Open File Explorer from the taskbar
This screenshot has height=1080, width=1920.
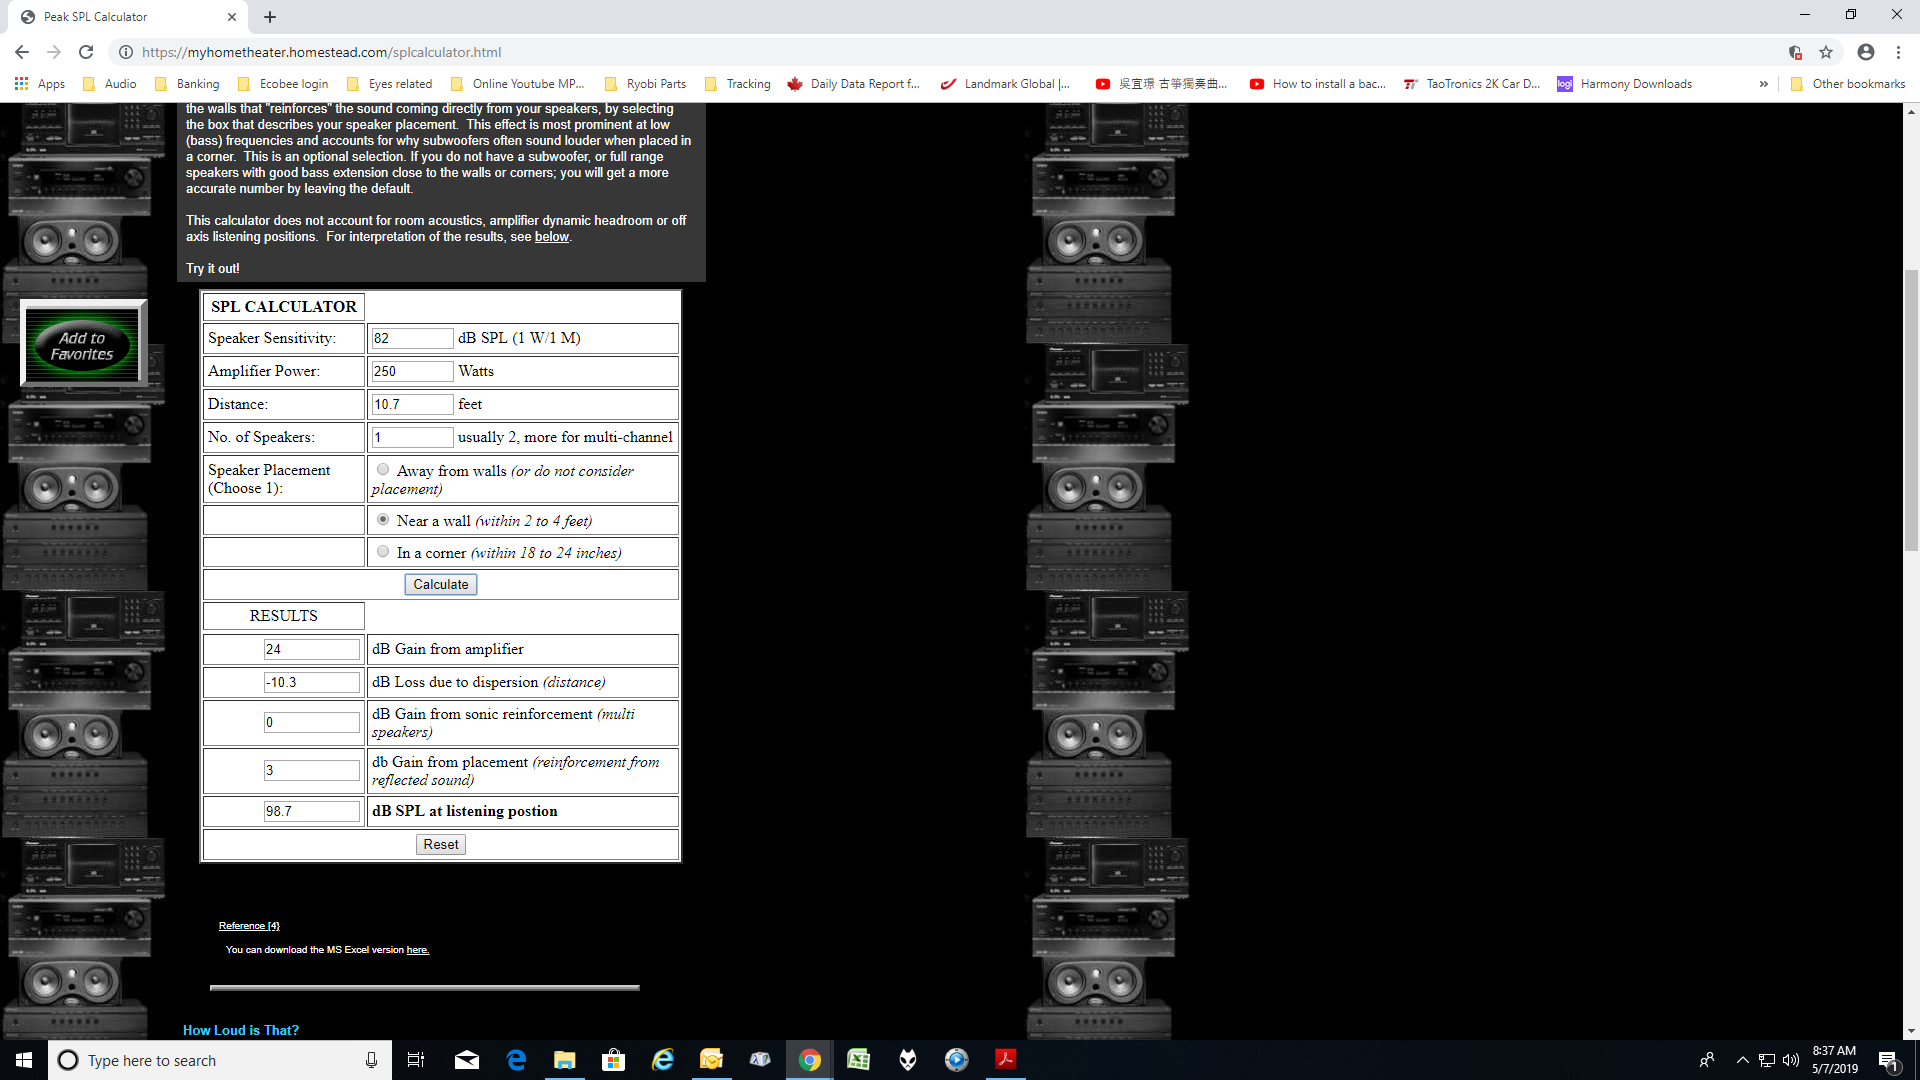(565, 1060)
